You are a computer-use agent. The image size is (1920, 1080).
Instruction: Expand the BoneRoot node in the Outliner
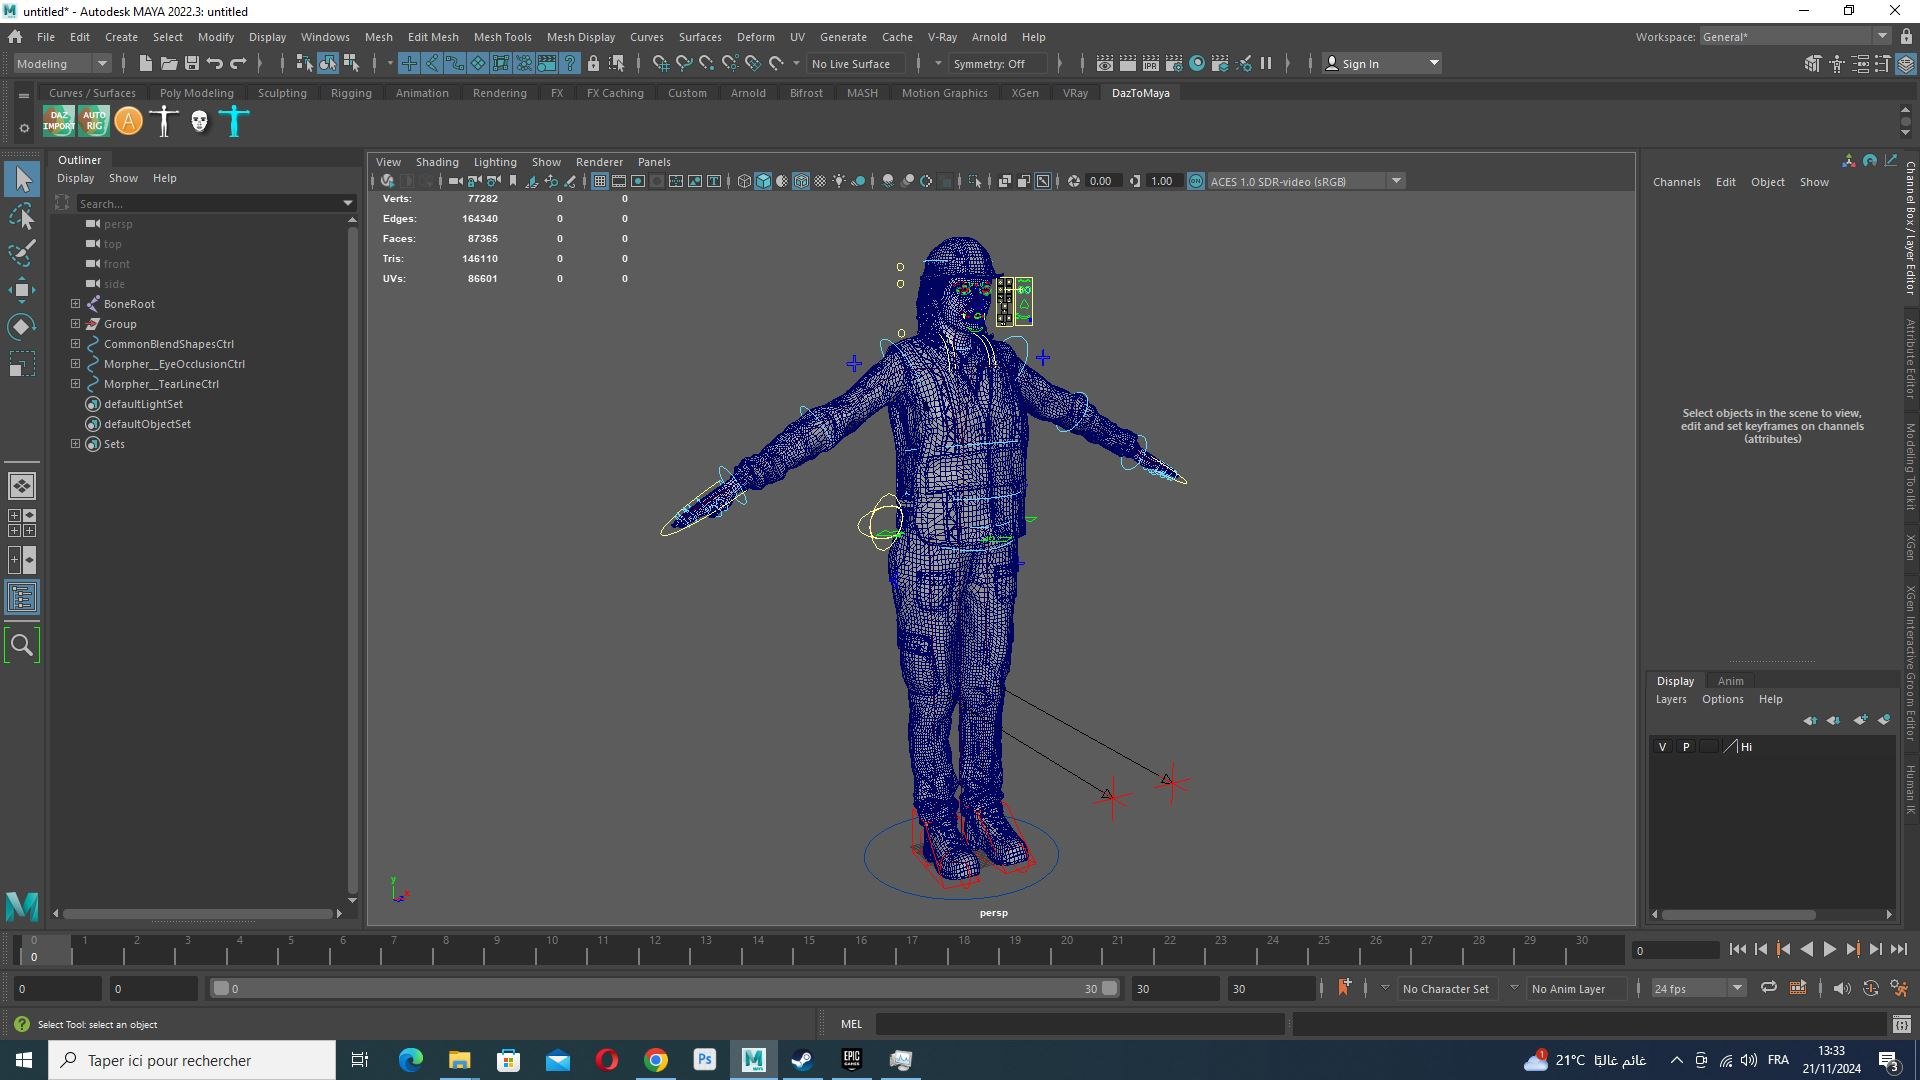(75, 303)
